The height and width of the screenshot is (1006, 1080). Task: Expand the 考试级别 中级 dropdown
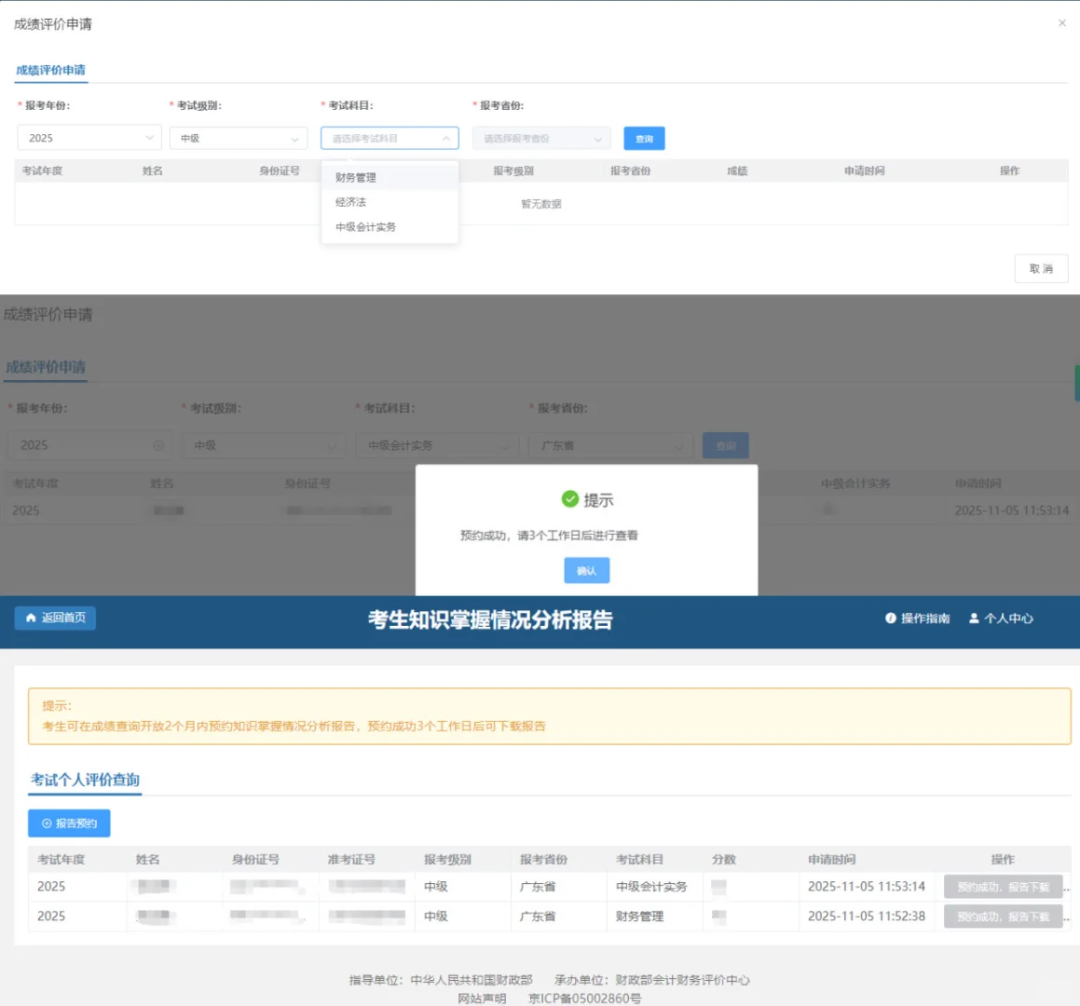click(238, 138)
